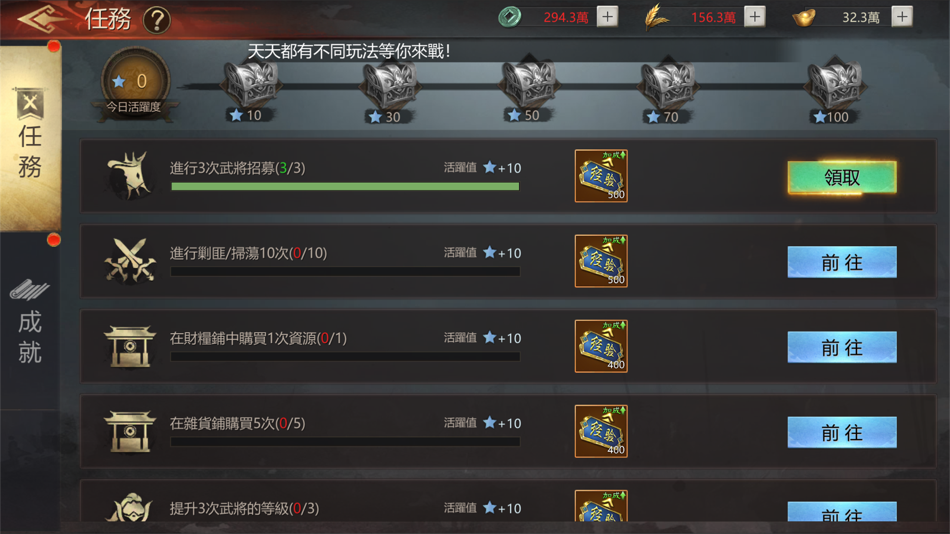Viewport: 950px width, 534px height.
Task: Select the 任務 tab in sidebar
Action: click(30, 136)
